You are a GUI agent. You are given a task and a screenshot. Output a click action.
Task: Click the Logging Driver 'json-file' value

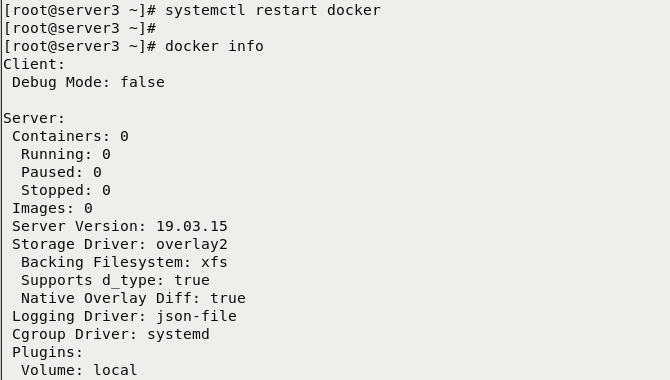pos(196,316)
